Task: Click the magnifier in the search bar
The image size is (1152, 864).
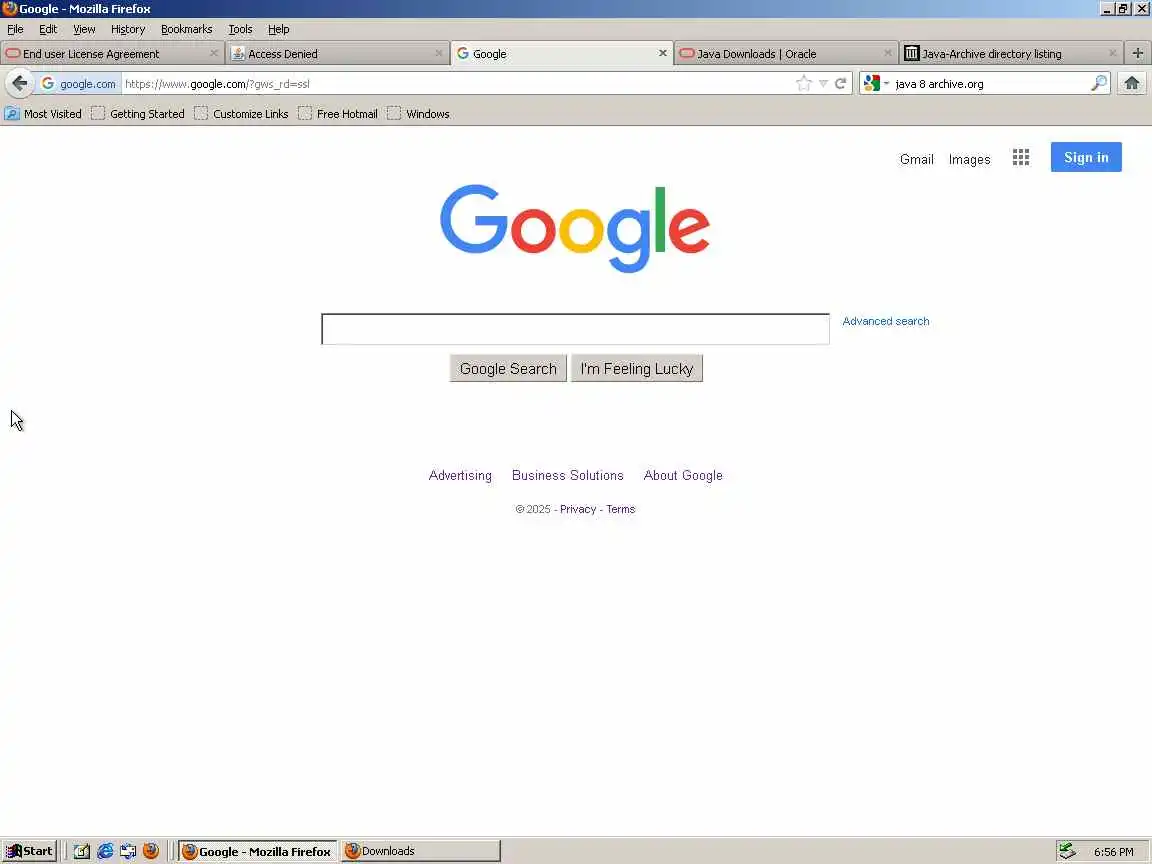Action: (1098, 84)
